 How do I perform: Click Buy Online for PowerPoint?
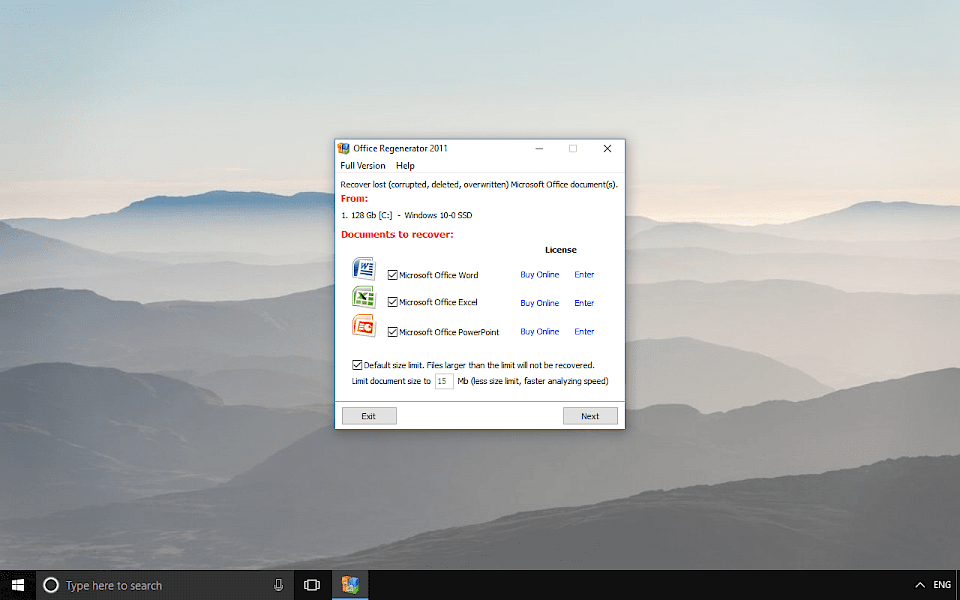pyautogui.click(x=539, y=331)
